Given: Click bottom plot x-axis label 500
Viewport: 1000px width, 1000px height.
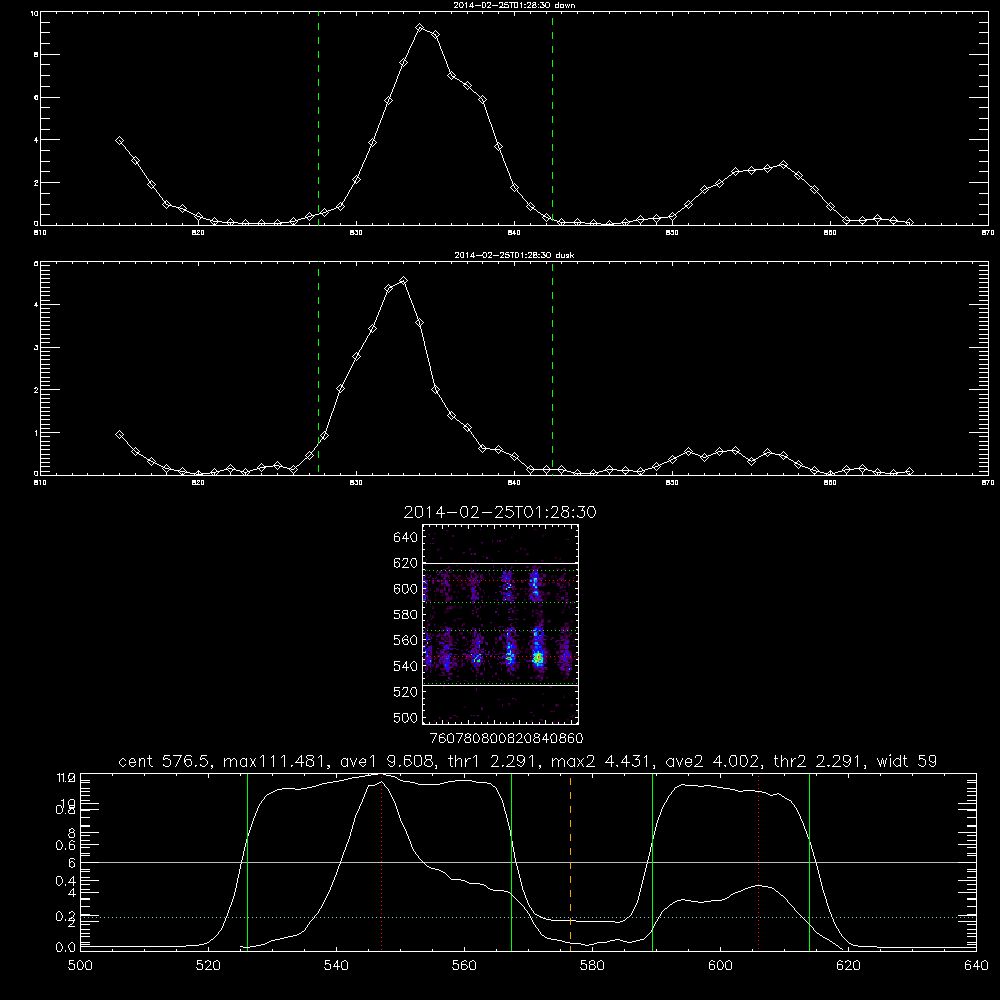Looking at the screenshot, I should click(80, 966).
